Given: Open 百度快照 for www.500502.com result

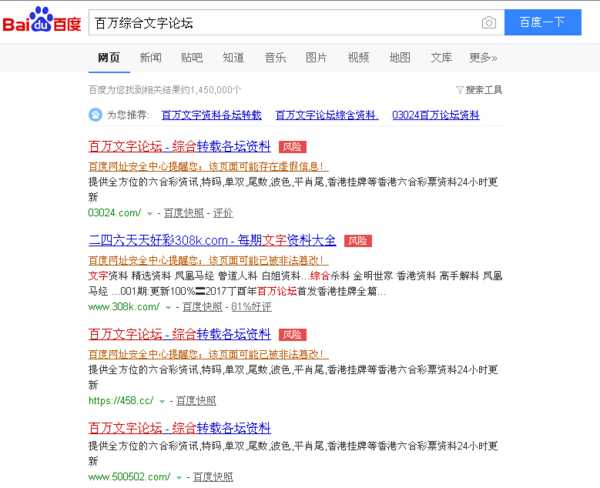Looking at the screenshot, I should coord(213,477).
